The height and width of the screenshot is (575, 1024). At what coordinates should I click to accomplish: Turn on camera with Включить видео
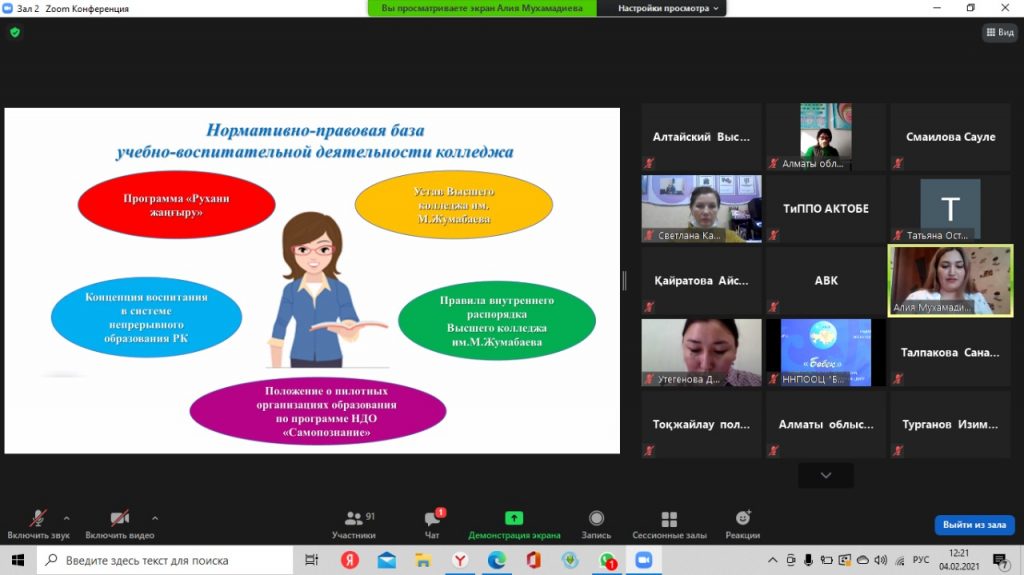[119, 520]
